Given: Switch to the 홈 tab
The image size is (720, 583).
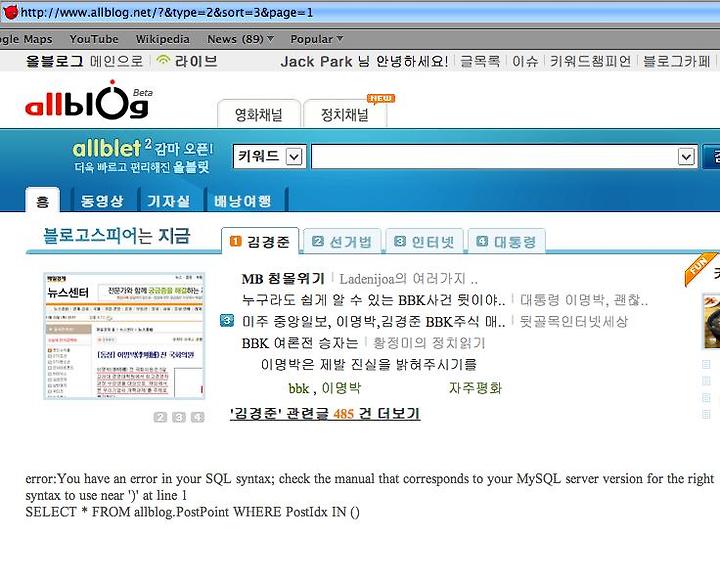Looking at the screenshot, I should tap(43, 201).
